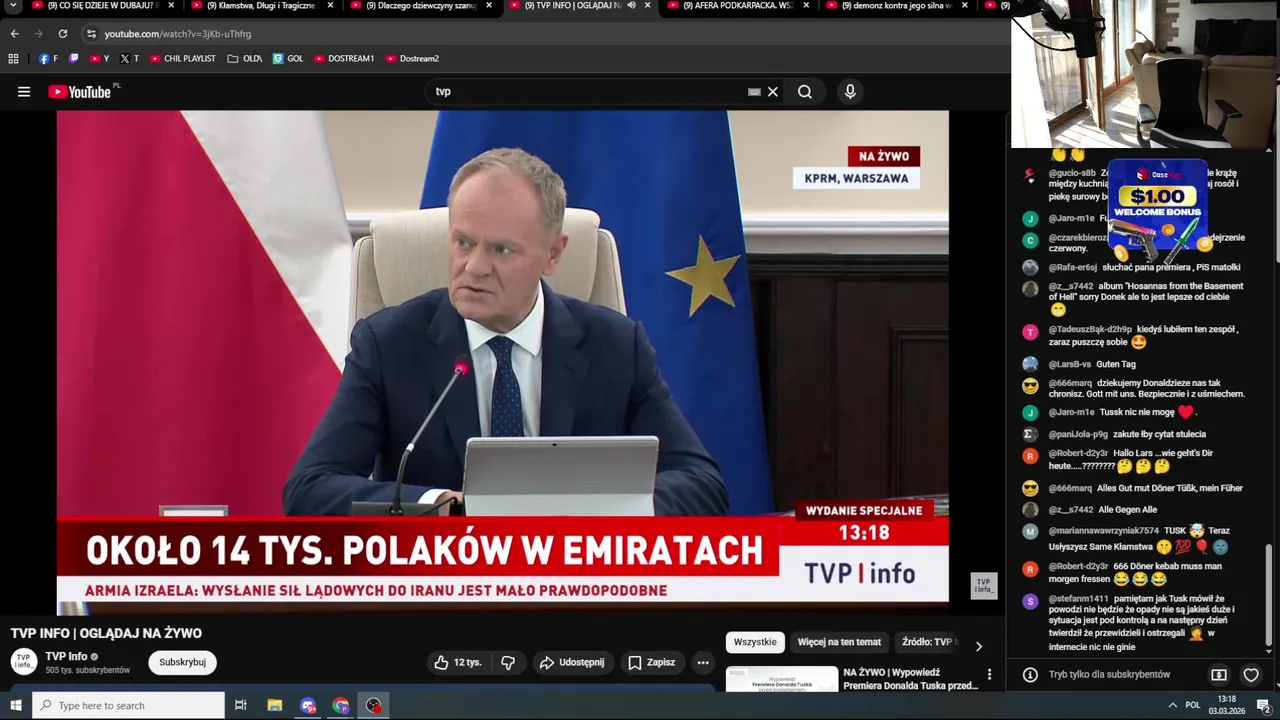Run search with the magnifying glass button

[x=805, y=92]
